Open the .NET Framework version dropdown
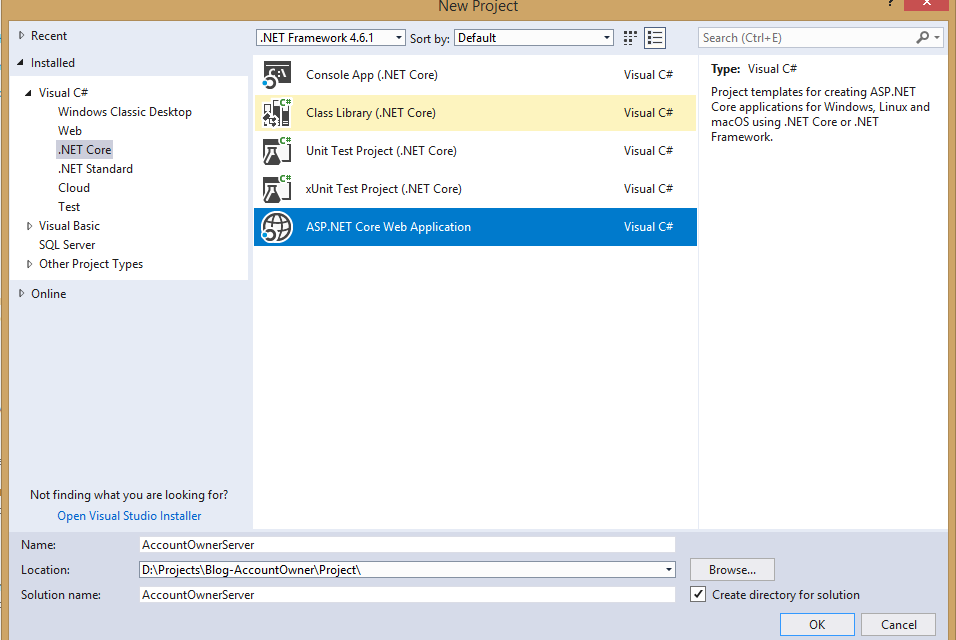Screen dimensions: 956x640 coord(398,38)
